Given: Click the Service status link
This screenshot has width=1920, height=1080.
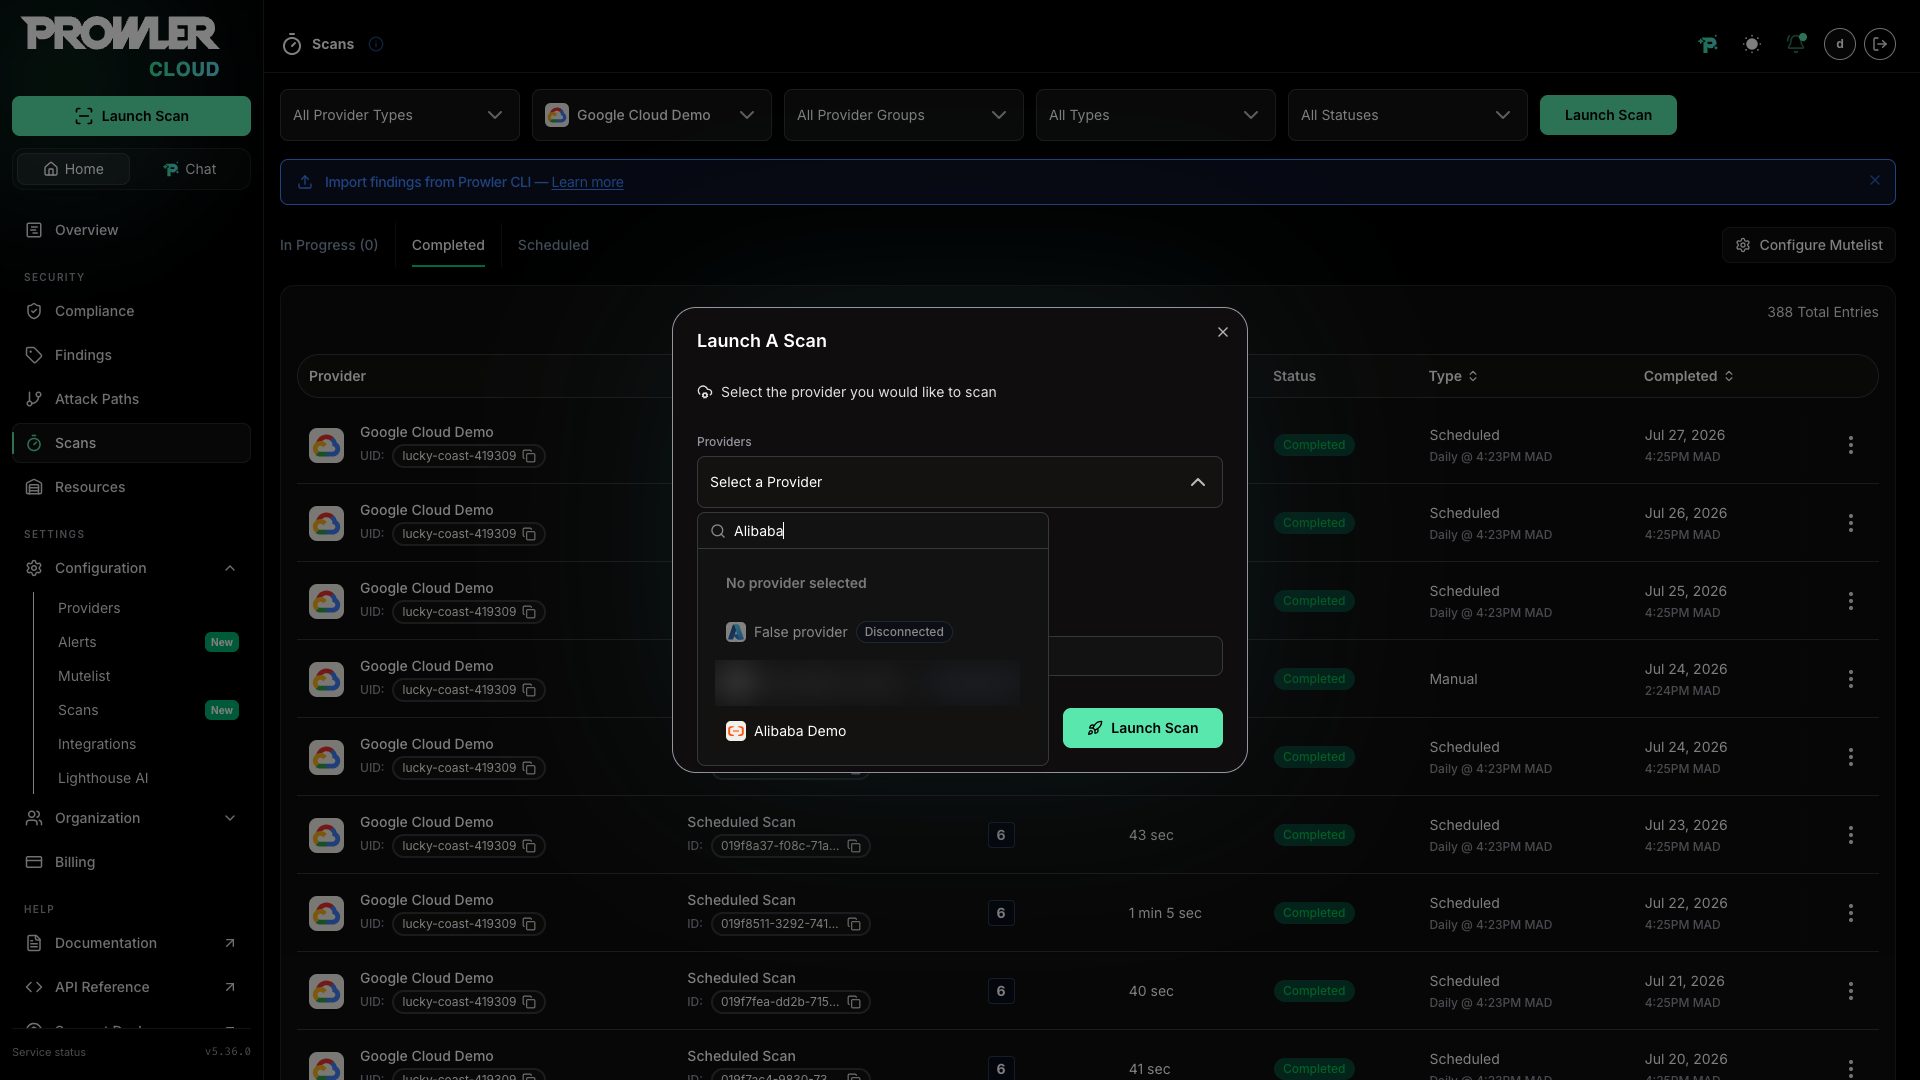Looking at the screenshot, I should tap(49, 1052).
